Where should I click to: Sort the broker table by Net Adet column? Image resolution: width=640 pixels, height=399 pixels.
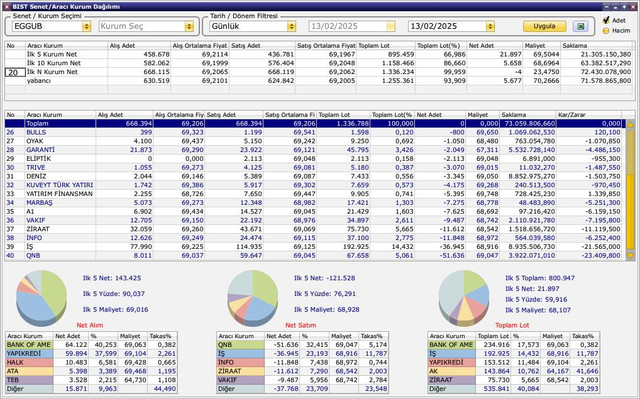tap(440, 115)
